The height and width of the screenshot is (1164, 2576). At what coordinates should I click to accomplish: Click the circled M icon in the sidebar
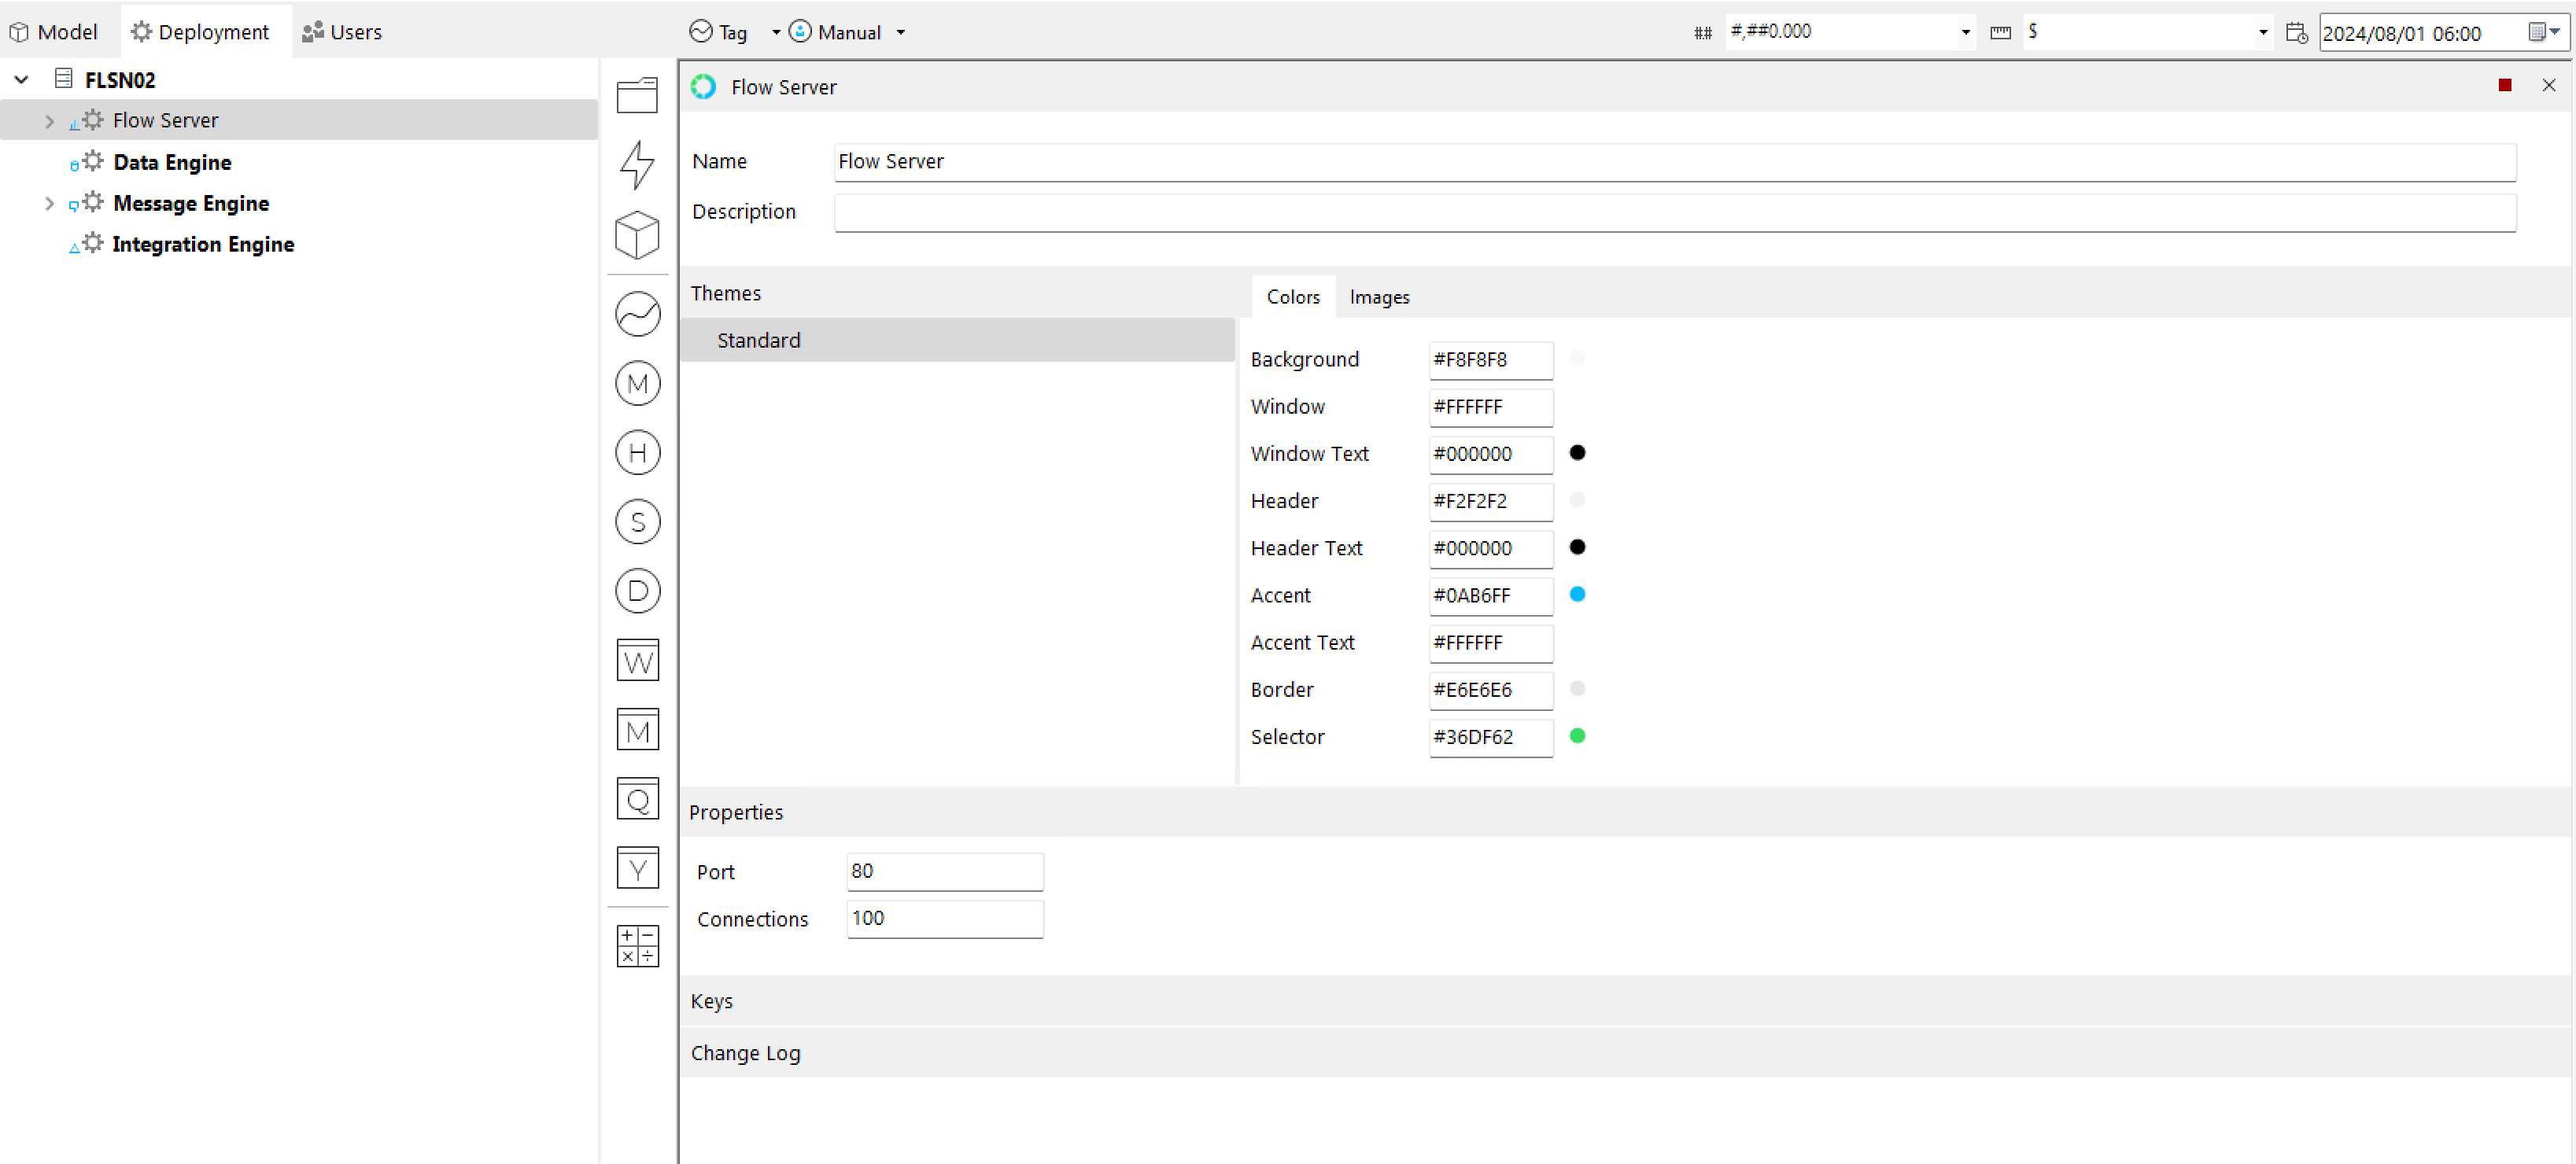pyautogui.click(x=637, y=383)
